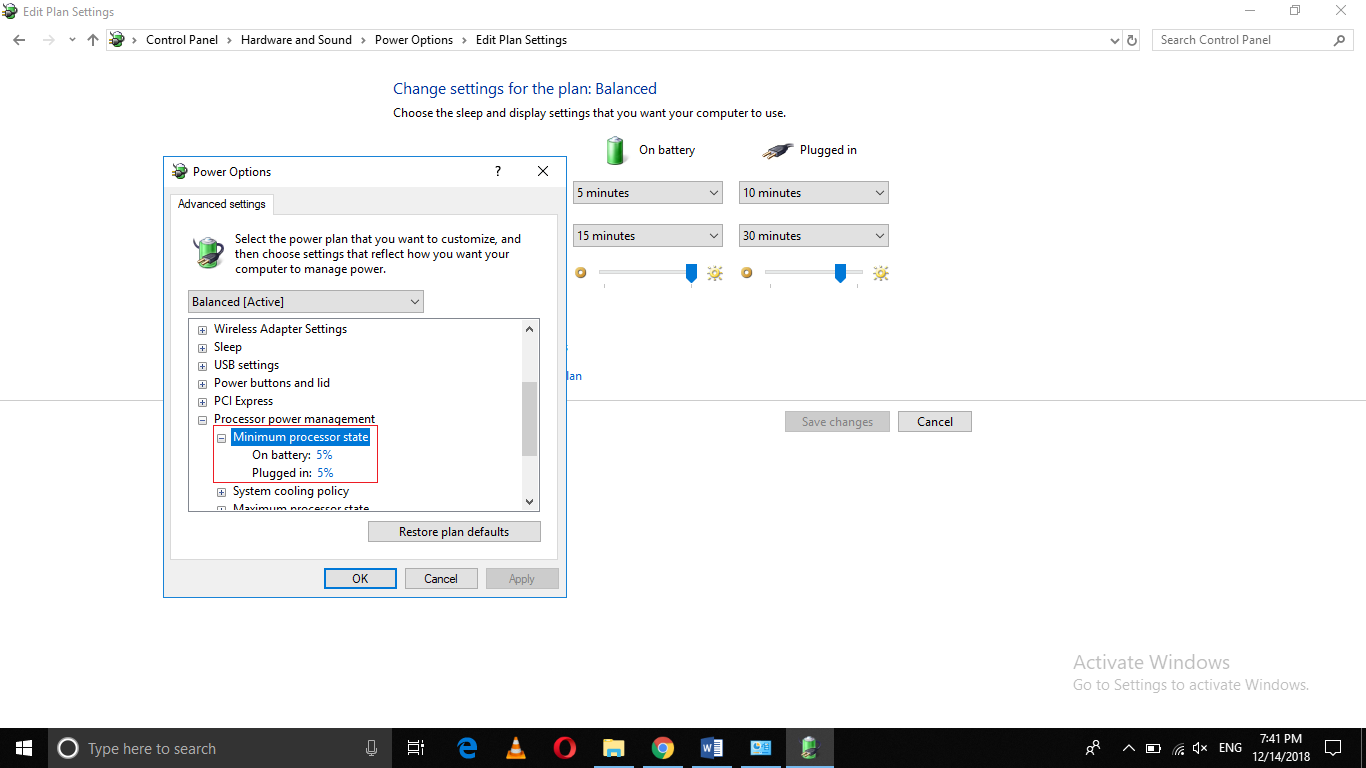This screenshot has height=768, width=1366.
Task: Check battery status from the system tray
Action: pos(1152,747)
